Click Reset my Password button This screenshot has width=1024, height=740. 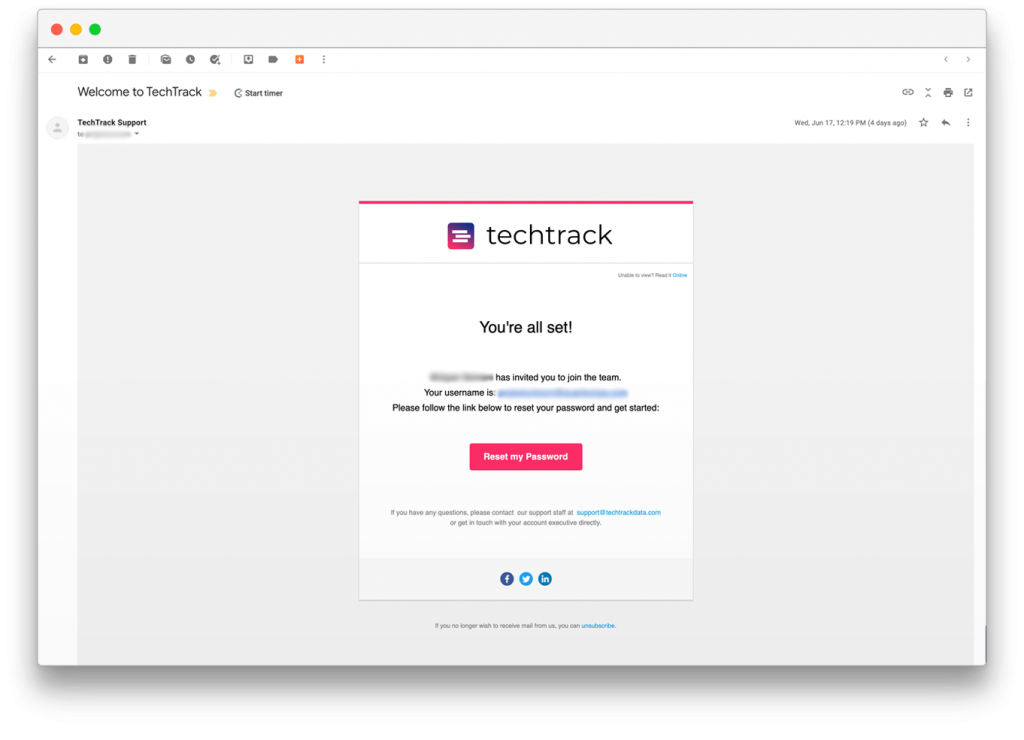point(526,457)
